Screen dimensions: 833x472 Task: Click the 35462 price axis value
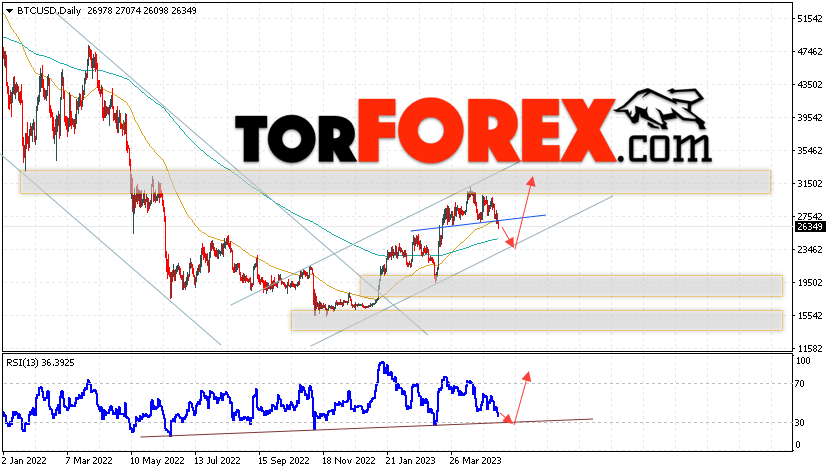click(810, 150)
